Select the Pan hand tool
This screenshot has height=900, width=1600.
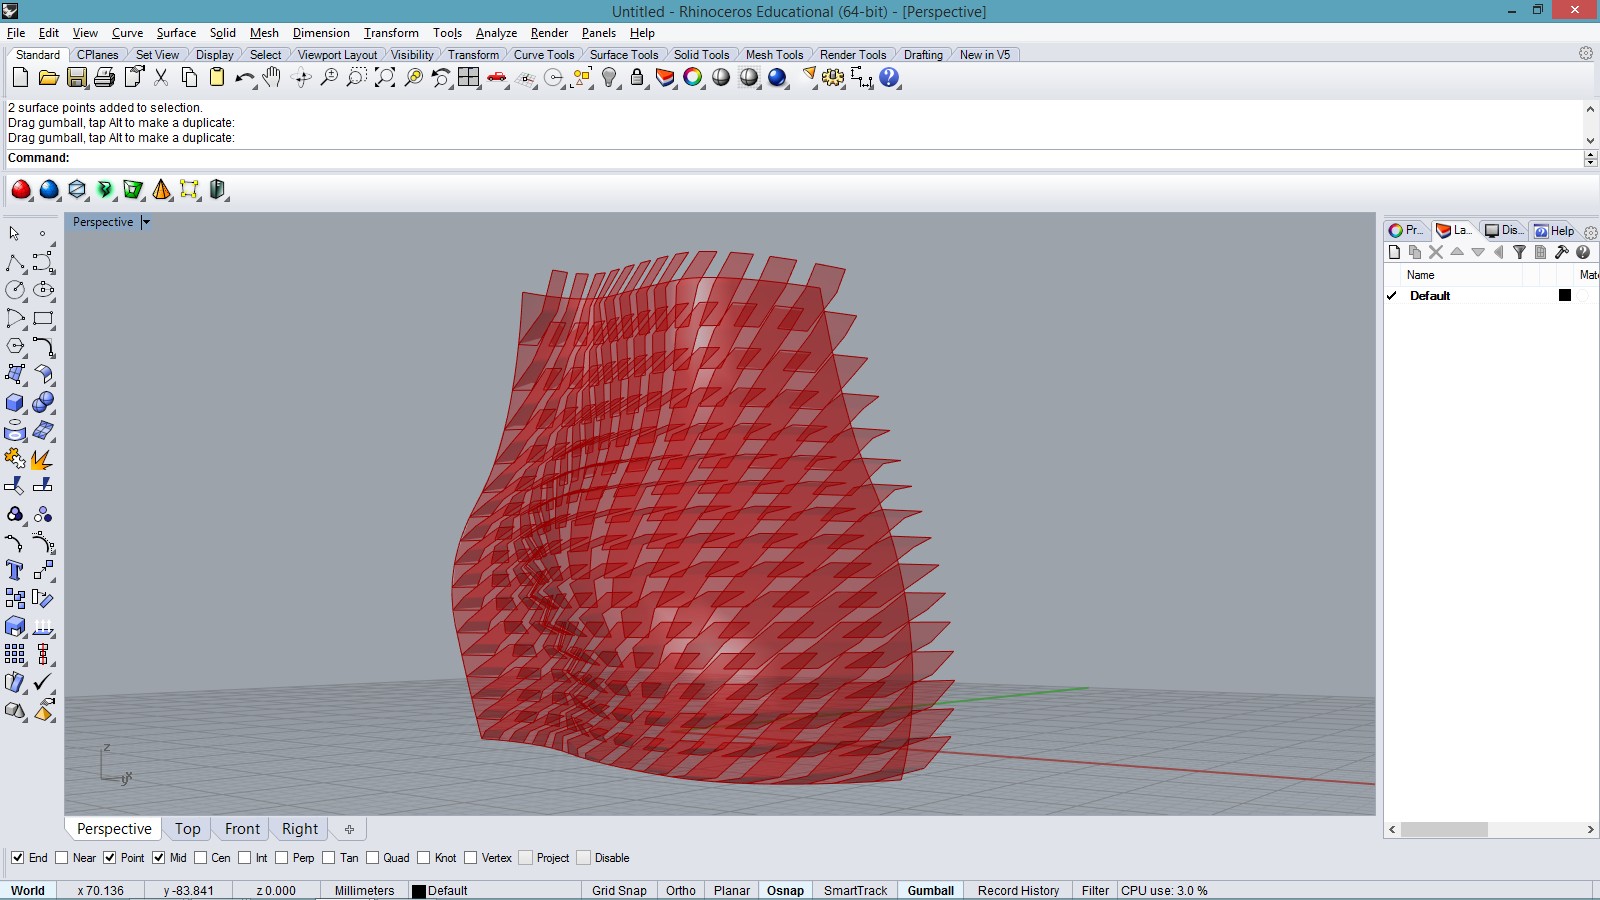(x=272, y=78)
